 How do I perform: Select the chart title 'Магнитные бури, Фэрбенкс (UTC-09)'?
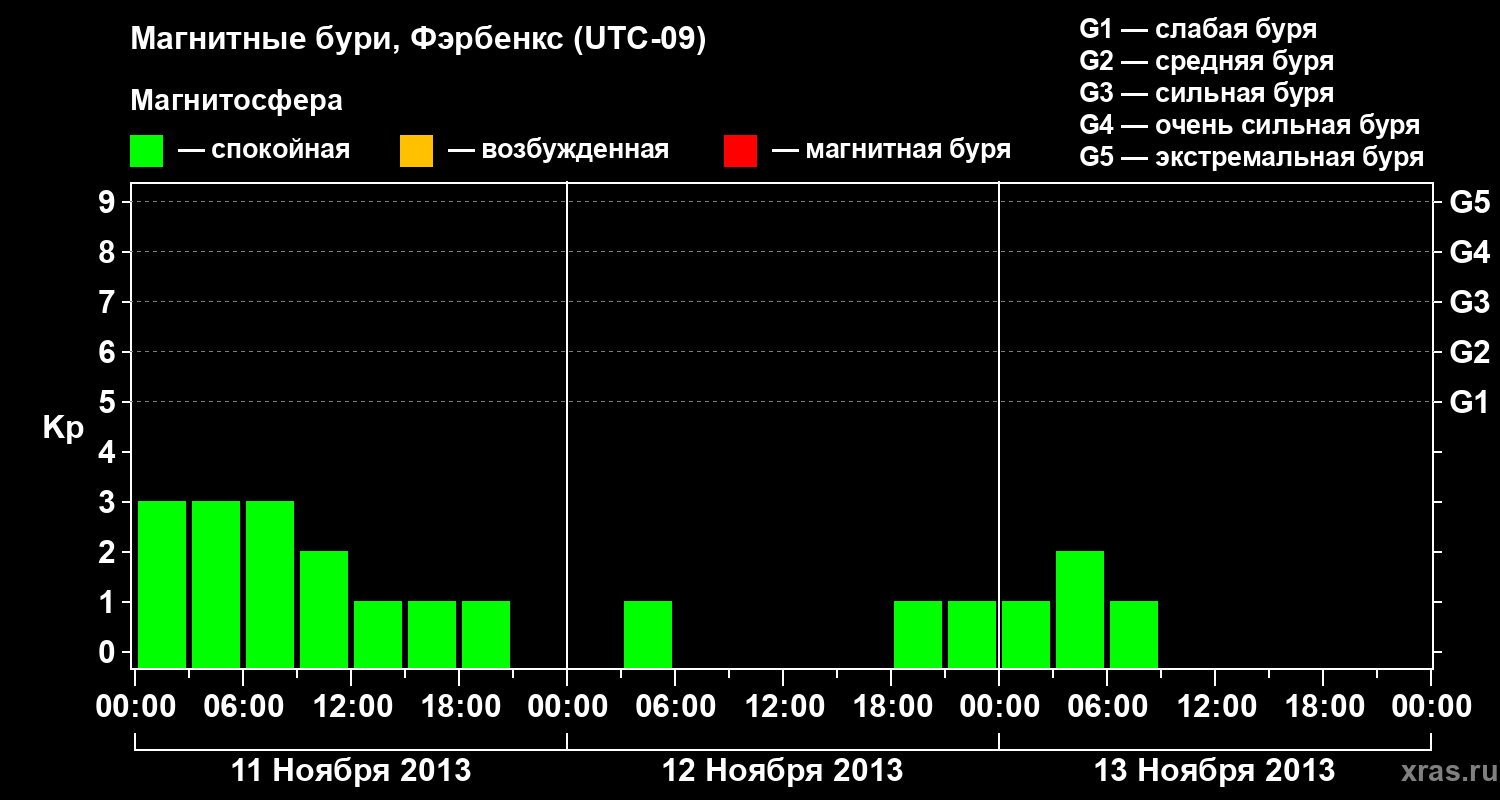[418, 40]
